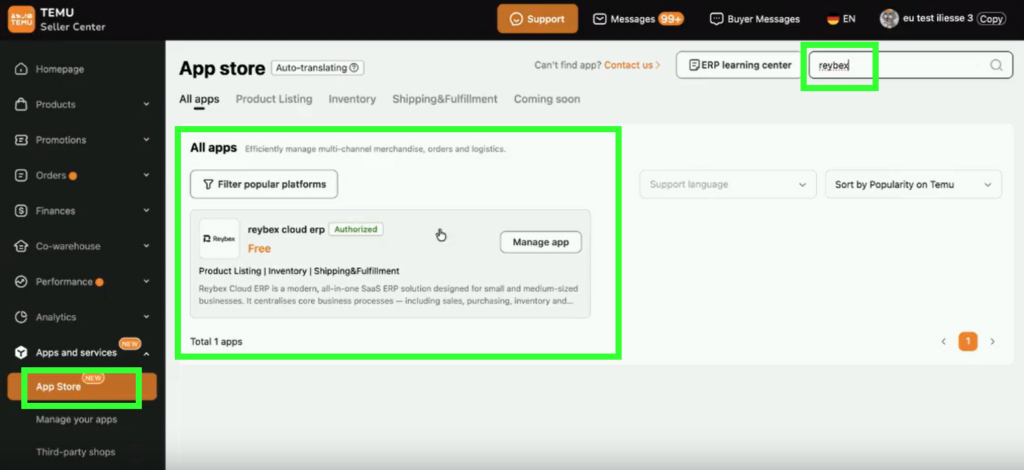The image size is (1024, 470).
Task: Expand the Promotions menu chevron
Action: [x=146, y=140]
